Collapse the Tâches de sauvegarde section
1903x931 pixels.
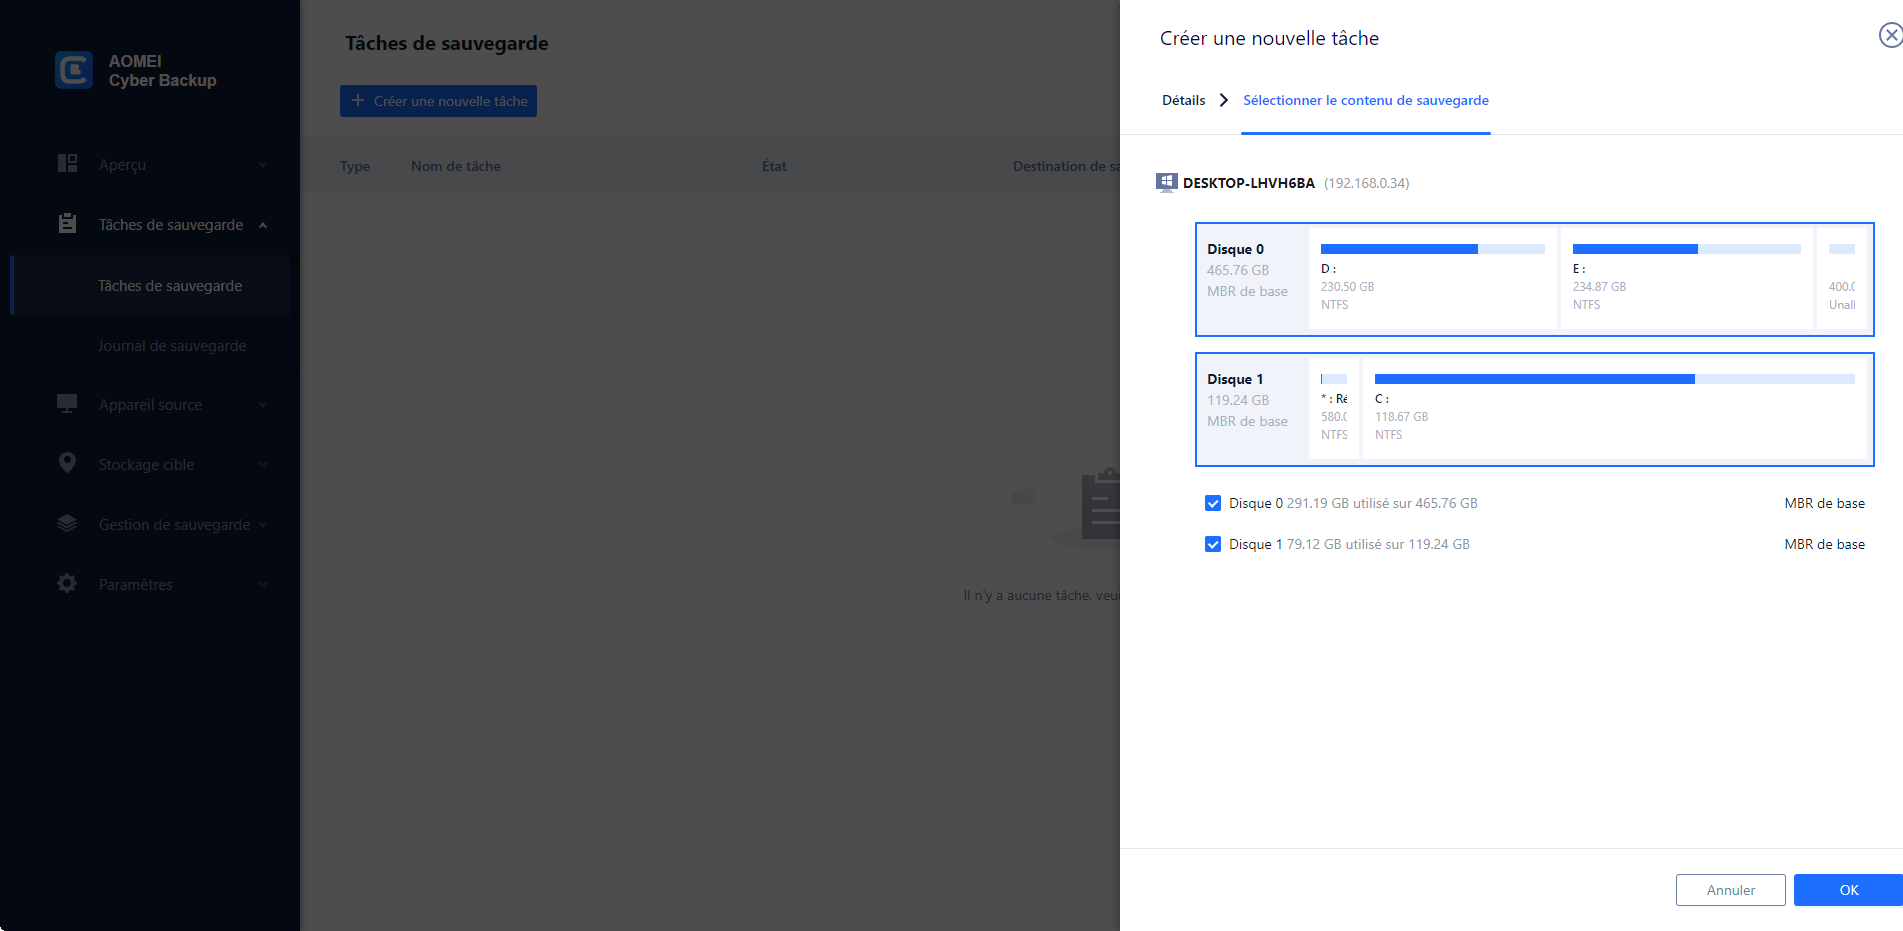click(263, 225)
